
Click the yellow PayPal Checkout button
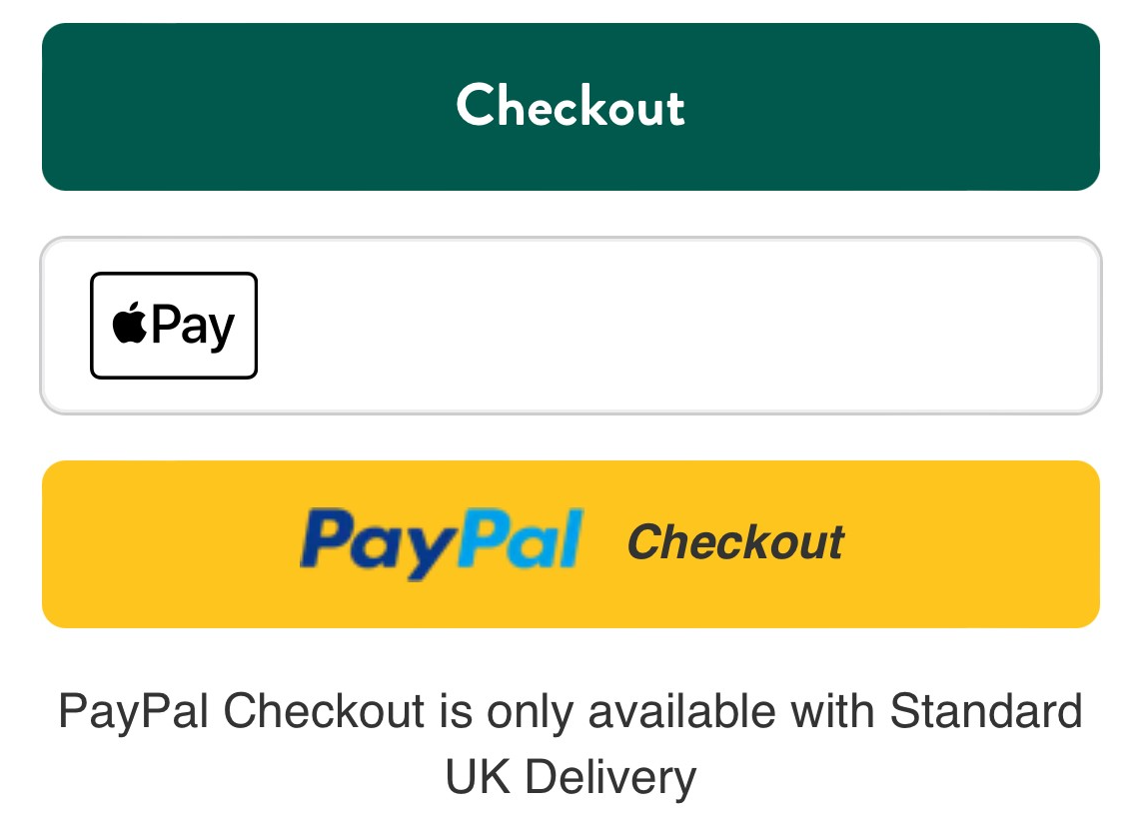tap(570, 544)
